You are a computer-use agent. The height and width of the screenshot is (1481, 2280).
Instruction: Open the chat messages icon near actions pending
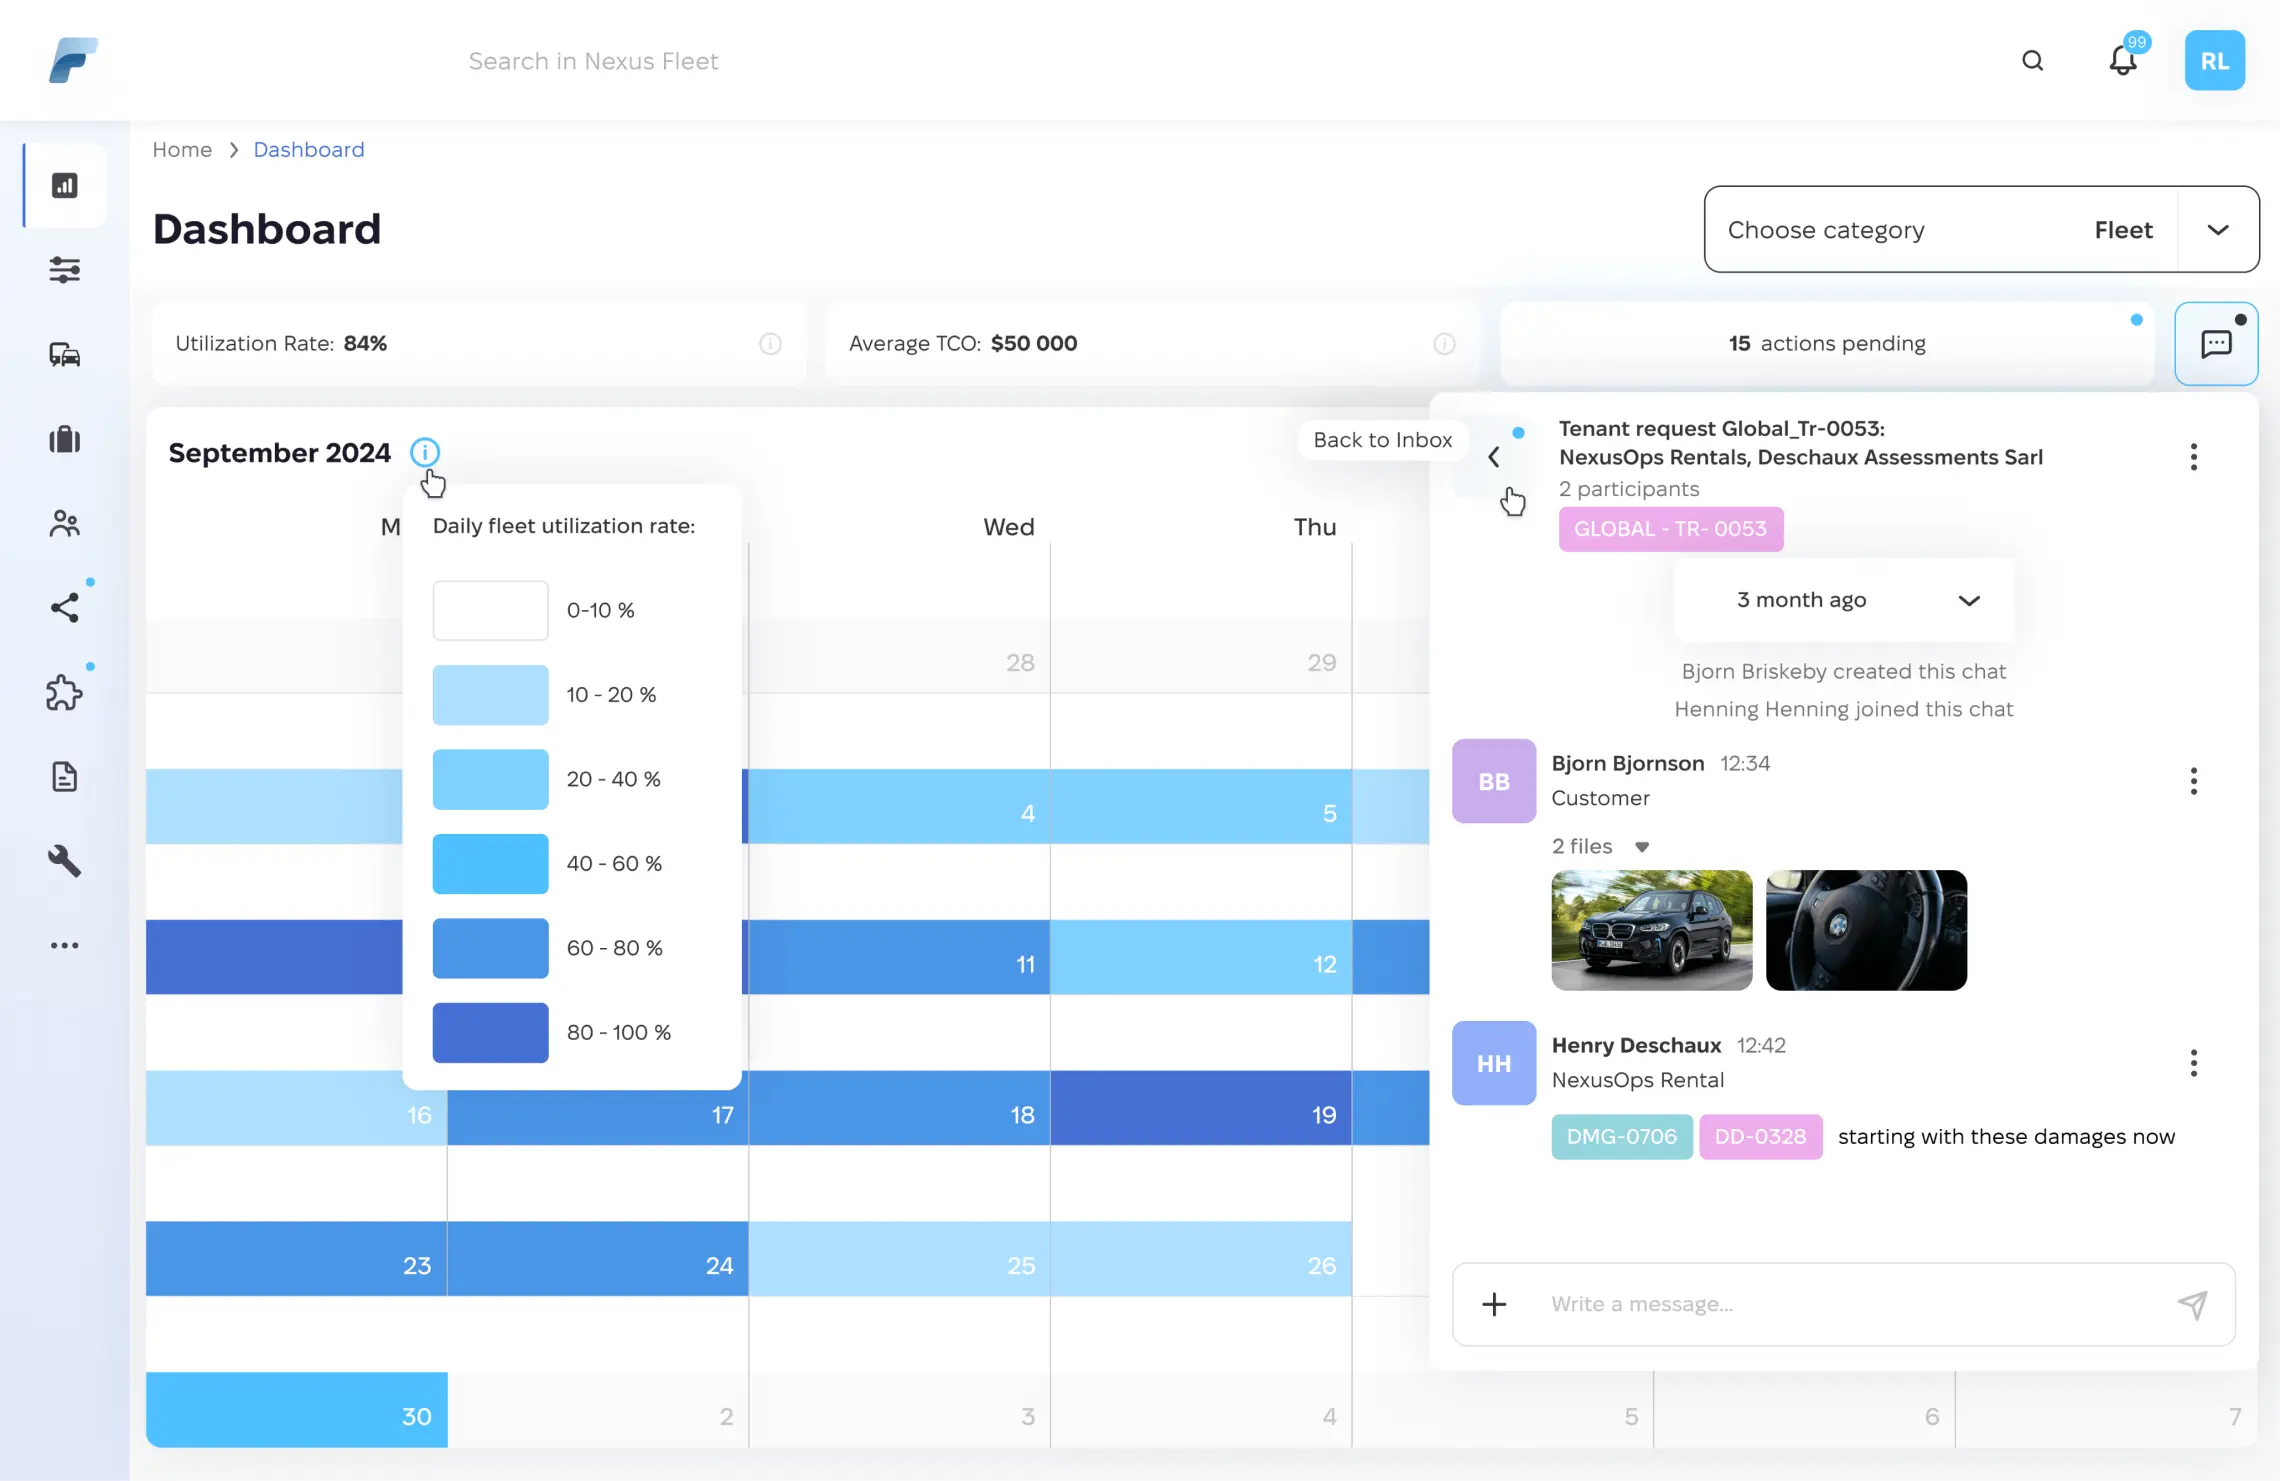click(x=2216, y=343)
